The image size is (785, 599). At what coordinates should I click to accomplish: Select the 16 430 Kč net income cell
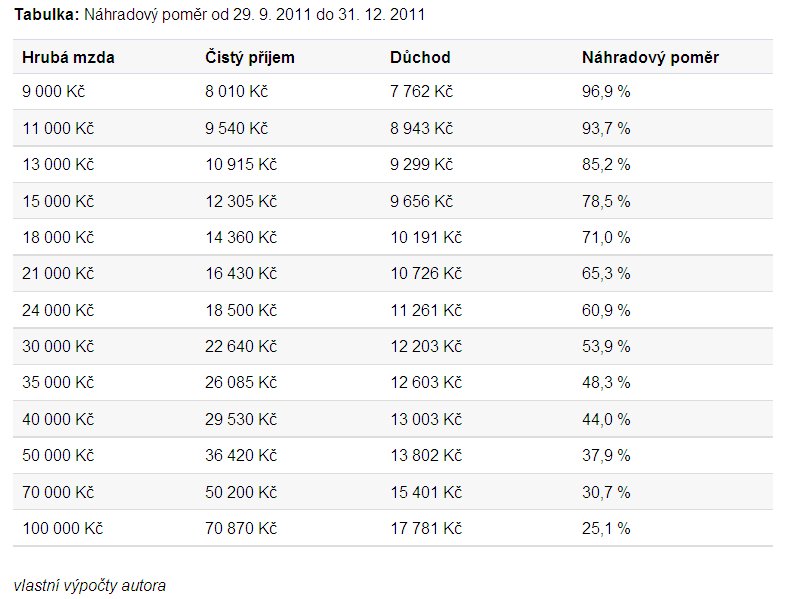[x=240, y=273]
